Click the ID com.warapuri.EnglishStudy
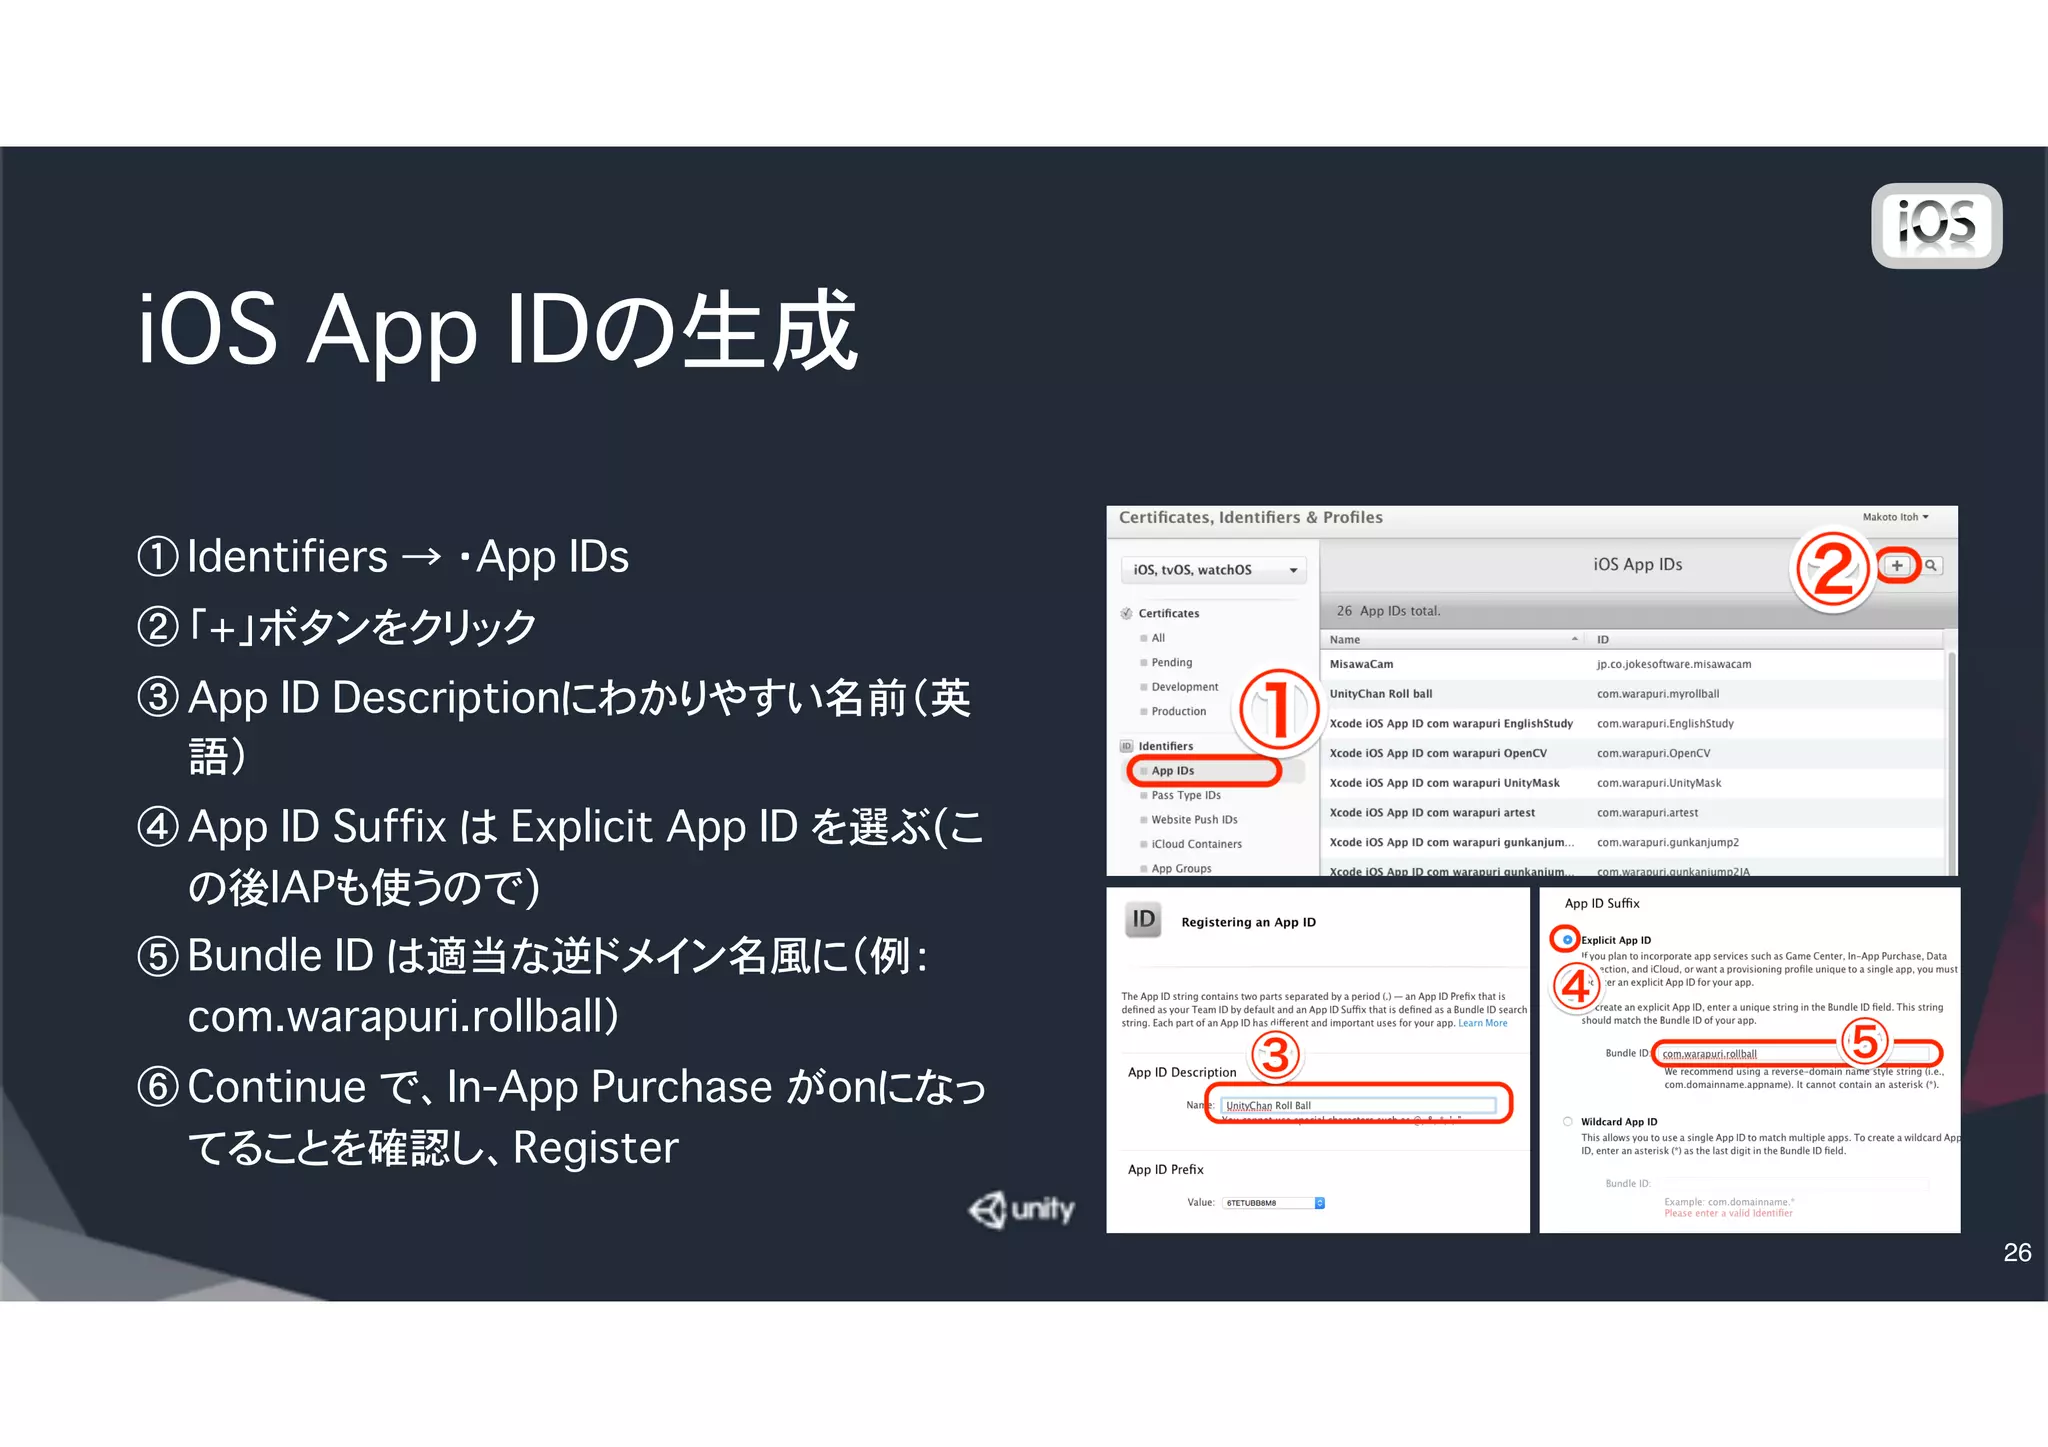The image size is (2048, 1447). [x=1665, y=724]
